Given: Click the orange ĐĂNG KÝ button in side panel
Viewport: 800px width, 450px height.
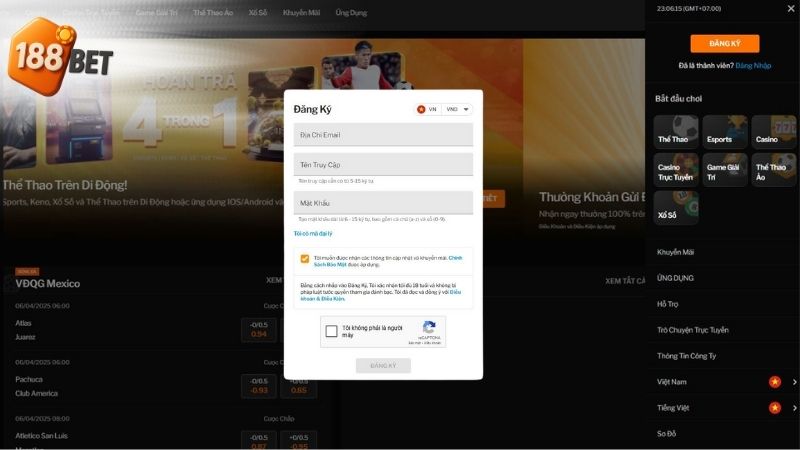Looking at the screenshot, I should coord(724,43).
